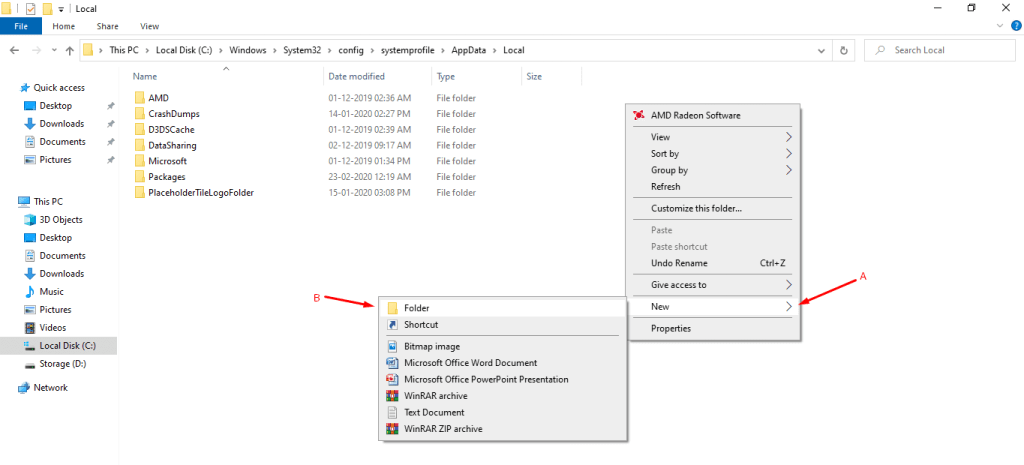
Task: Click the Word Document icon in submenu
Action: [x=392, y=362]
